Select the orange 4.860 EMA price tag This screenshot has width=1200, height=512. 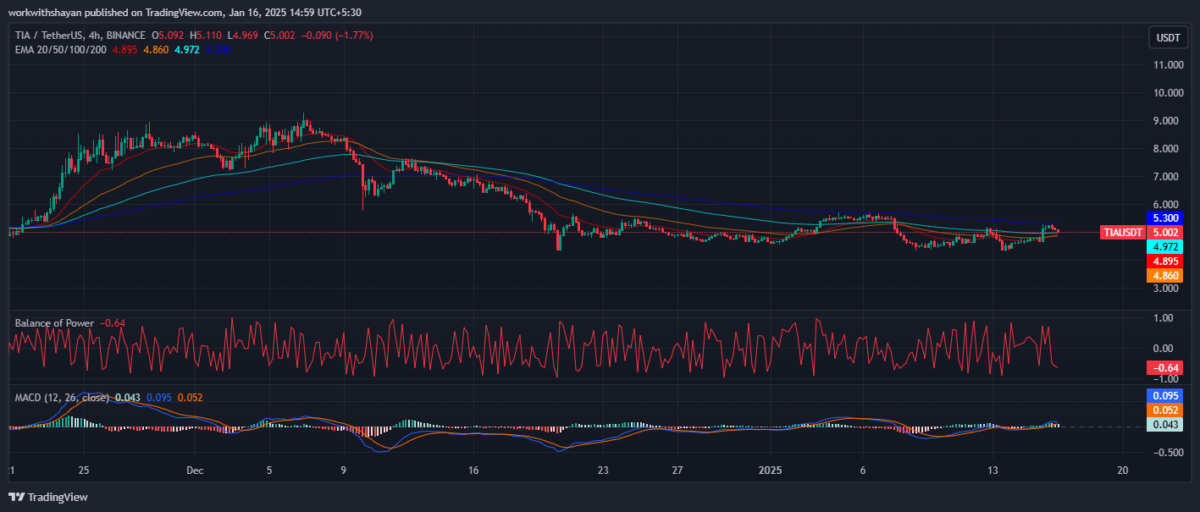pyautogui.click(x=1166, y=275)
